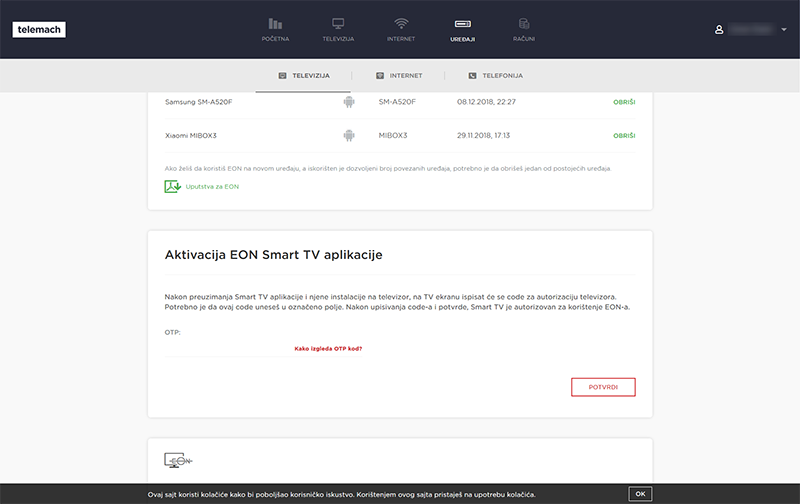Click Android icon in Xiaomi row
Viewport: 800px width, 504px height.
tap(349, 136)
